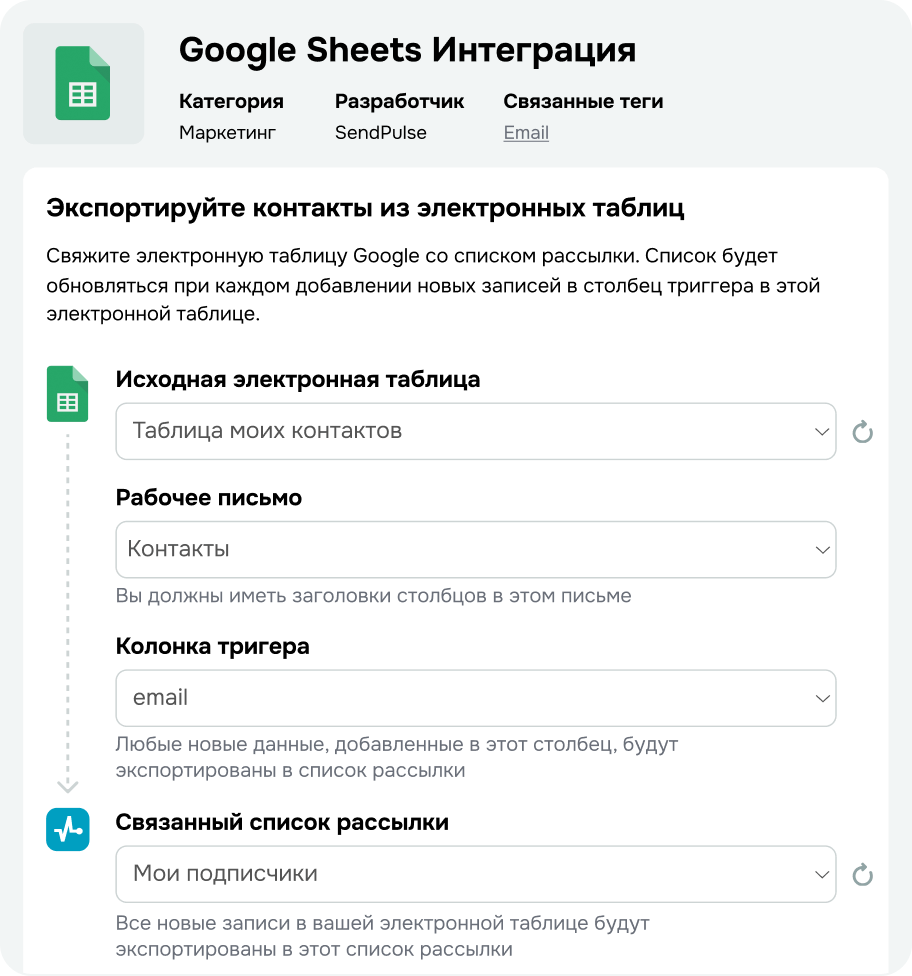Open the 'Мои подписчики' mailing list dropdown
This screenshot has height=976, width=912.
coord(476,874)
